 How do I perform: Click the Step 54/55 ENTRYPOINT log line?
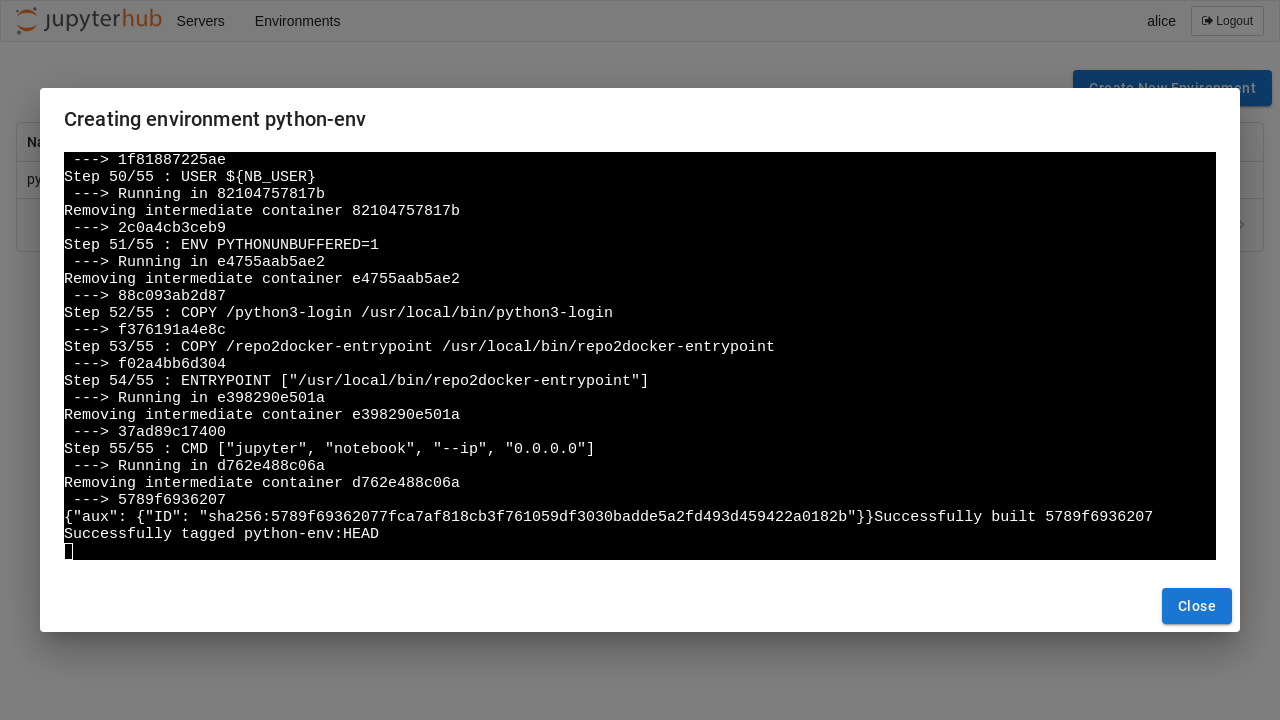pyautogui.click(x=356, y=381)
